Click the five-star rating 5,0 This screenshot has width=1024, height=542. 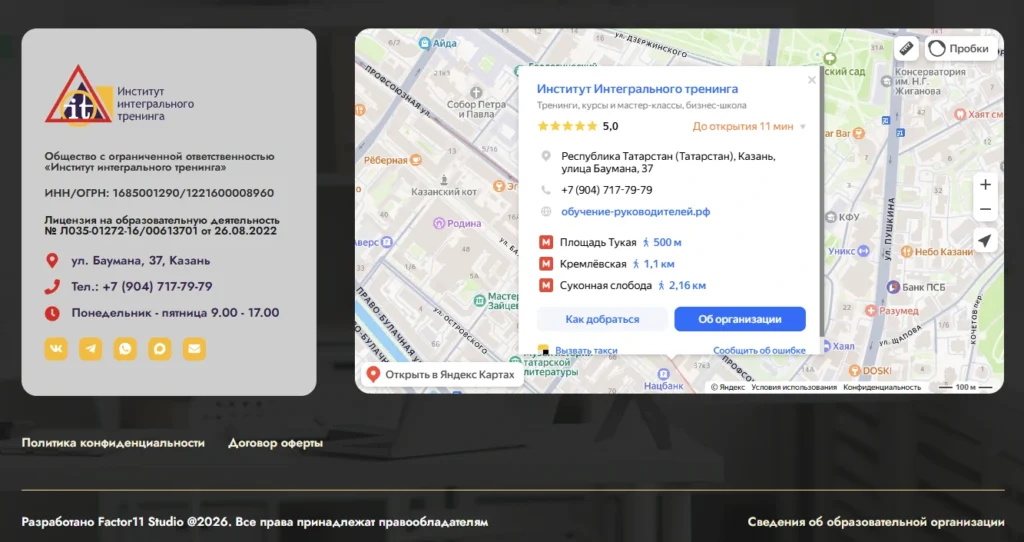click(577, 126)
